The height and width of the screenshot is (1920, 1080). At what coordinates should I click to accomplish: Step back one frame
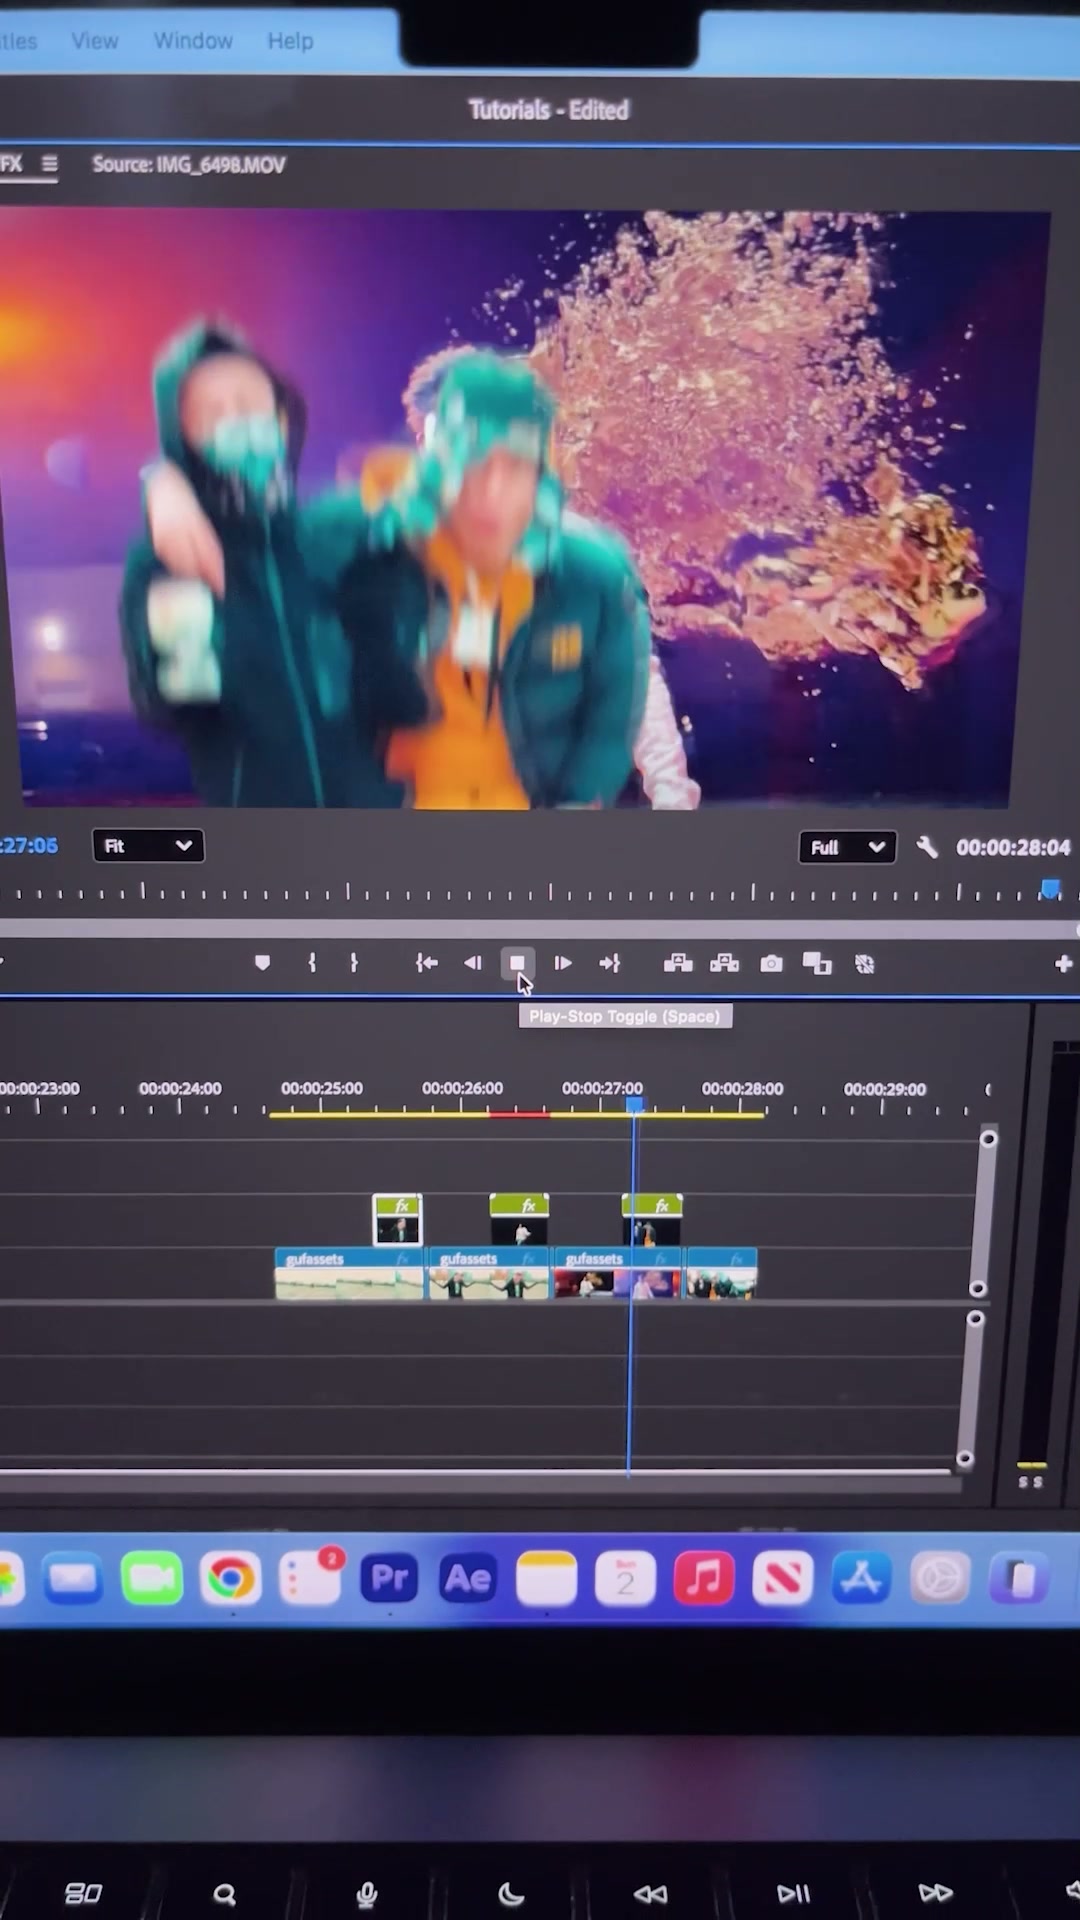pyautogui.click(x=473, y=963)
